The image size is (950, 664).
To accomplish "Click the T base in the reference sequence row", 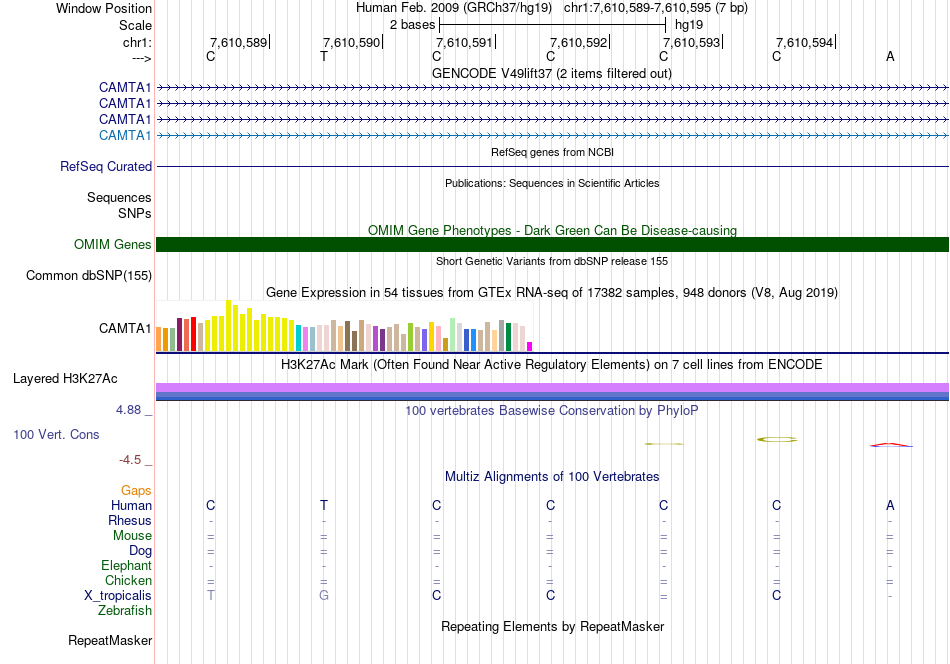I will [x=324, y=56].
